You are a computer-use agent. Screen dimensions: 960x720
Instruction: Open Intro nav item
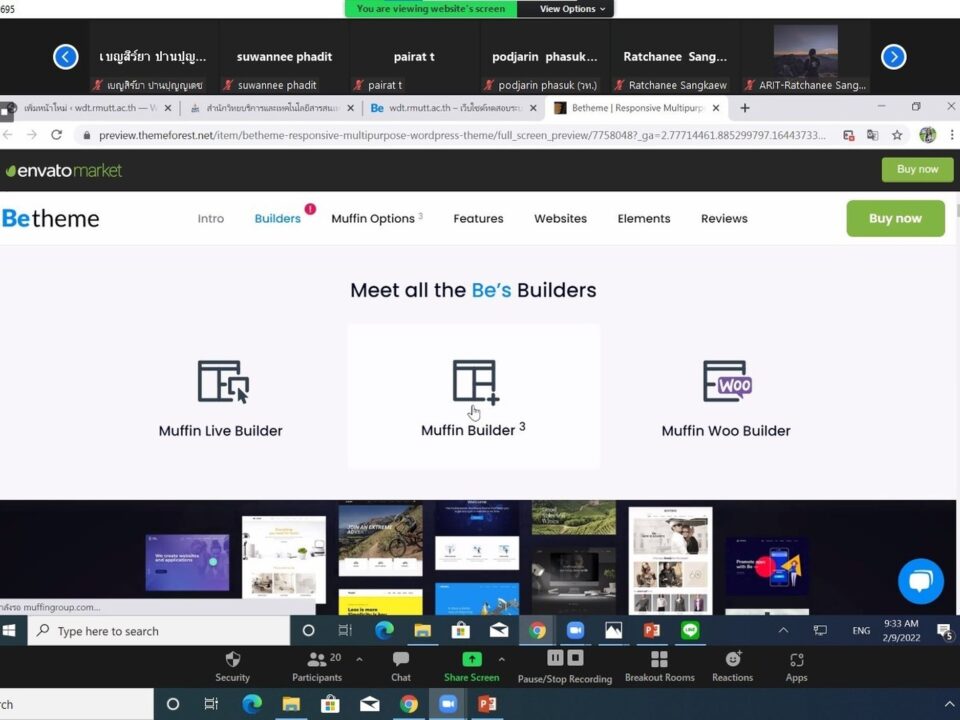(x=211, y=219)
